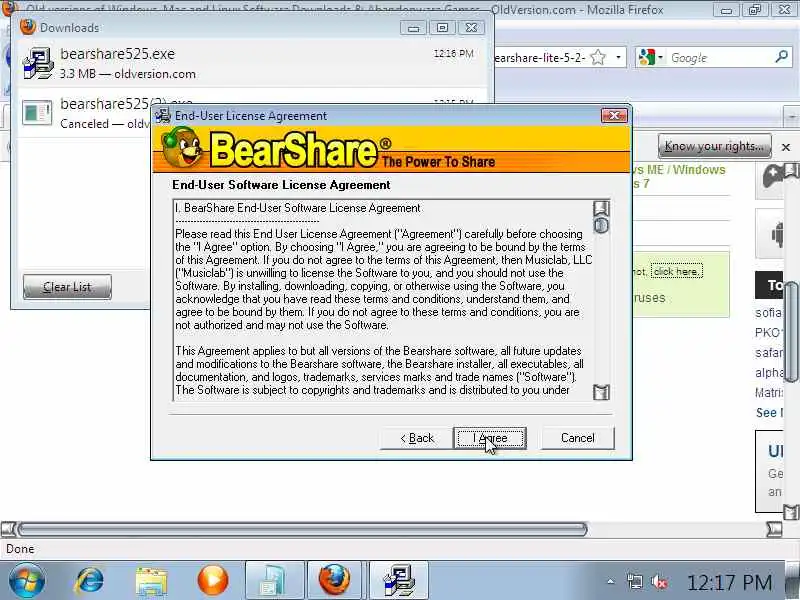Click the BearShare bear mascot logo
This screenshot has height=600, width=800.
[181, 148]
